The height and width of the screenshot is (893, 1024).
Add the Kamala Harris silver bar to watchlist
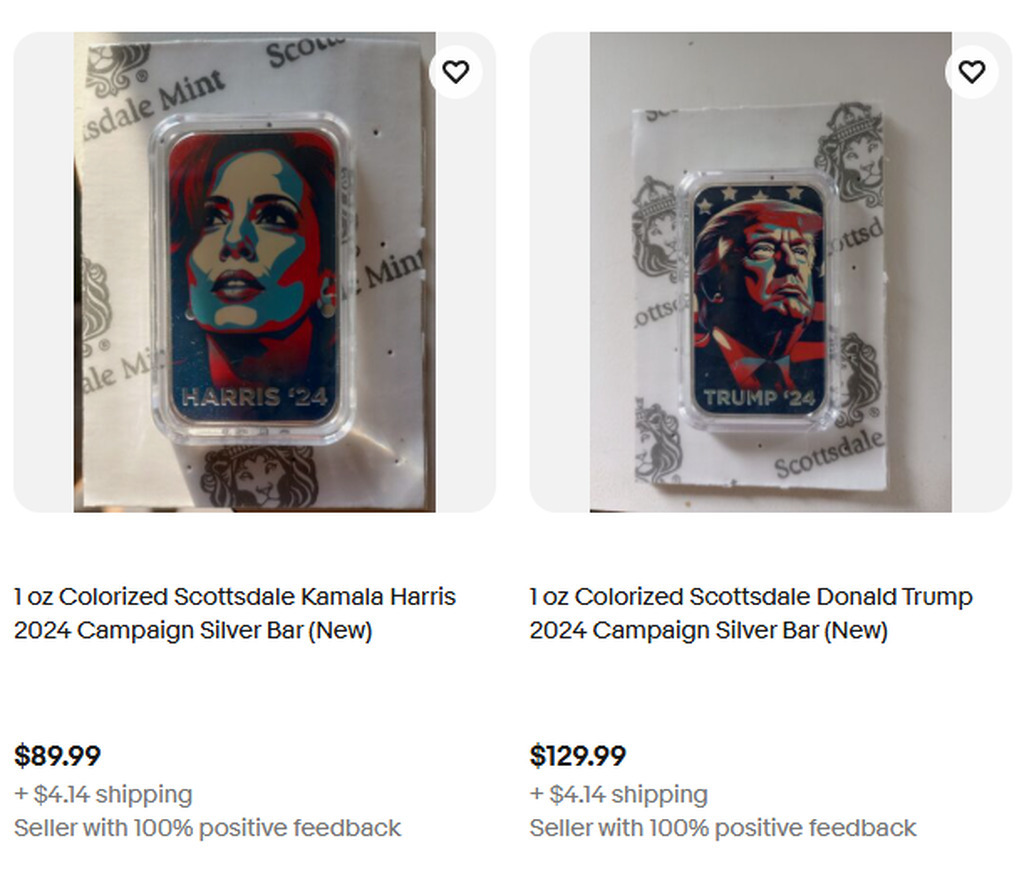tap(456, 72)
